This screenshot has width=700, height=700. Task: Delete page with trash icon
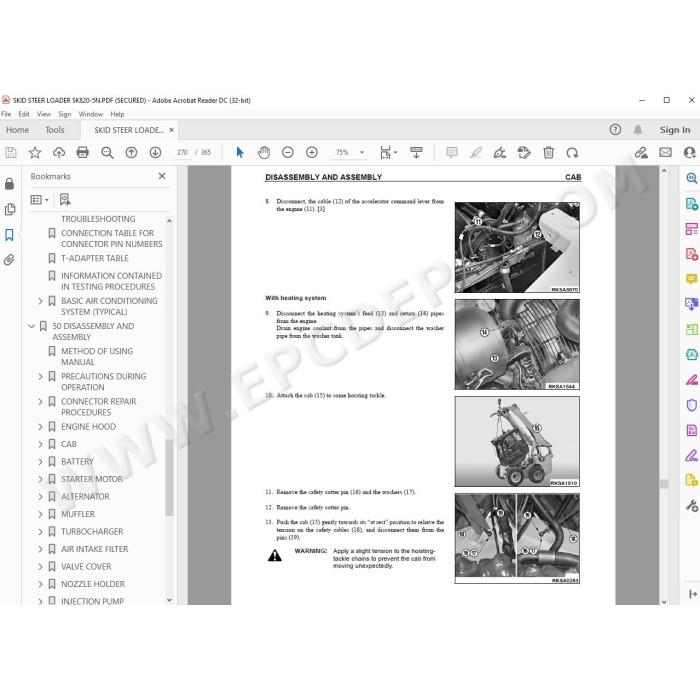pyautogui.click(x=548, y=153)
